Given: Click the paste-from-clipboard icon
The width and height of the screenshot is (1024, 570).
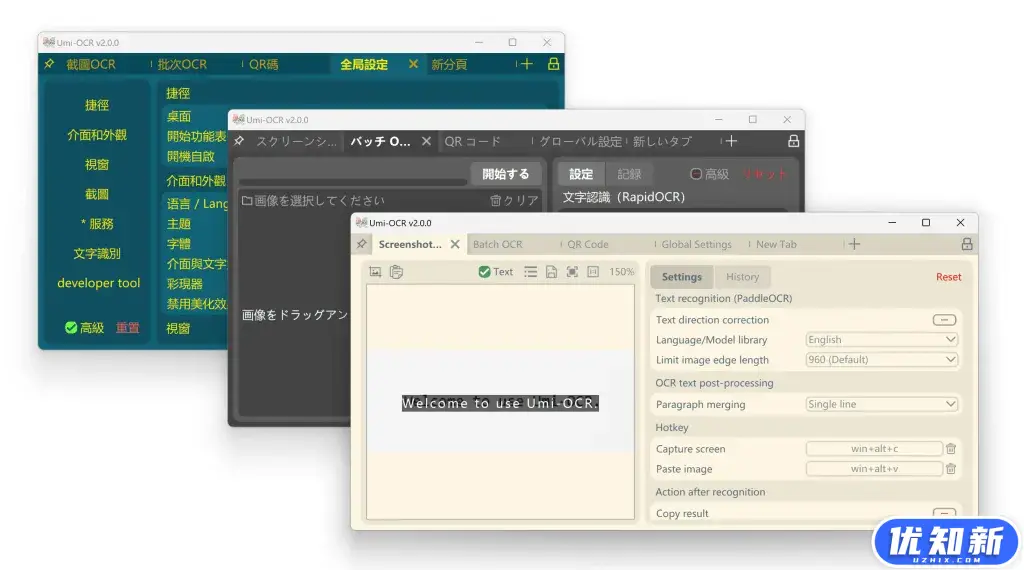Looking at the screenshot, I should pyautogui.click(x=396, y=272).
